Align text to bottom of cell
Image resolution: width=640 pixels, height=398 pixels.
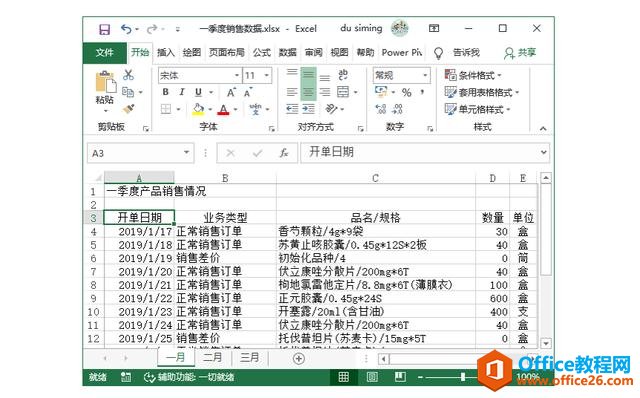point(325,78)
